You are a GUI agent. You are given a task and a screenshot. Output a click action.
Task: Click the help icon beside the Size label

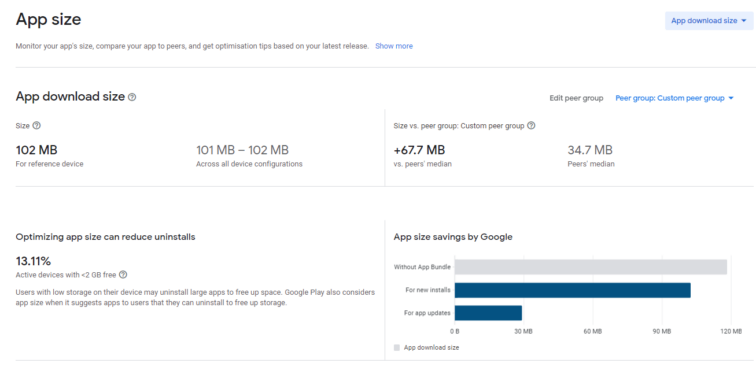point(36,125)
